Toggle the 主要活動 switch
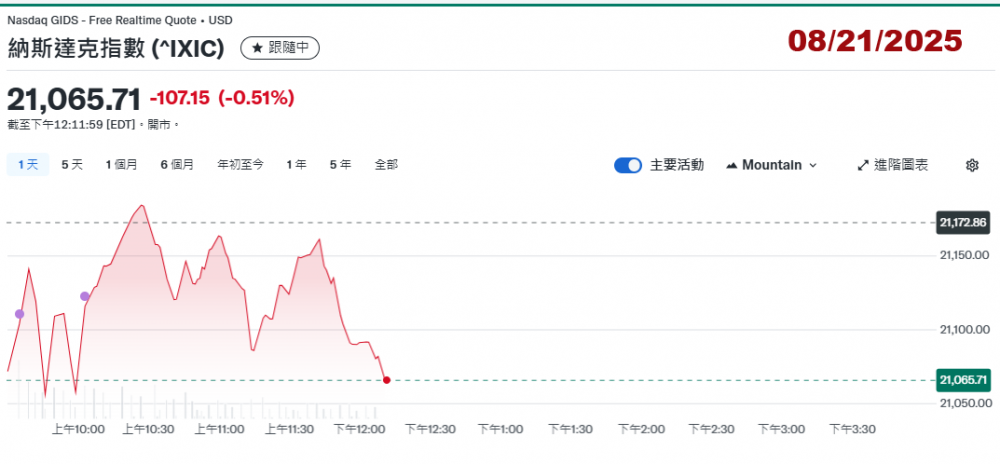This screenshot has height=464, width=1000. (627, 165)
